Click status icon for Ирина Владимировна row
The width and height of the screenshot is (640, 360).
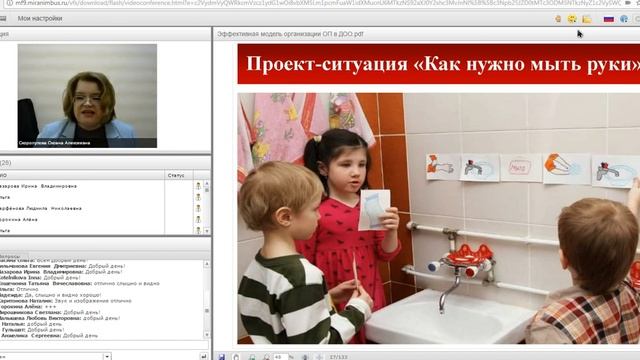click(x=198, y=186)
